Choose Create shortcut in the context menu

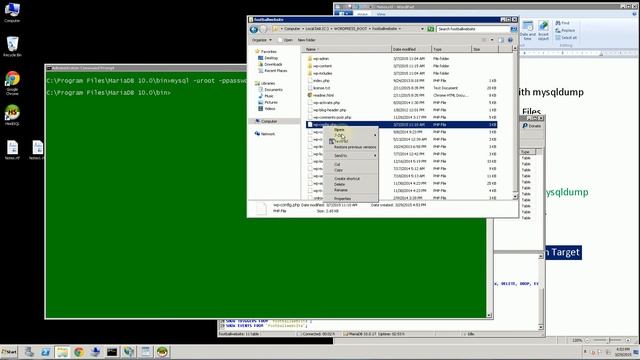point(351,179)
